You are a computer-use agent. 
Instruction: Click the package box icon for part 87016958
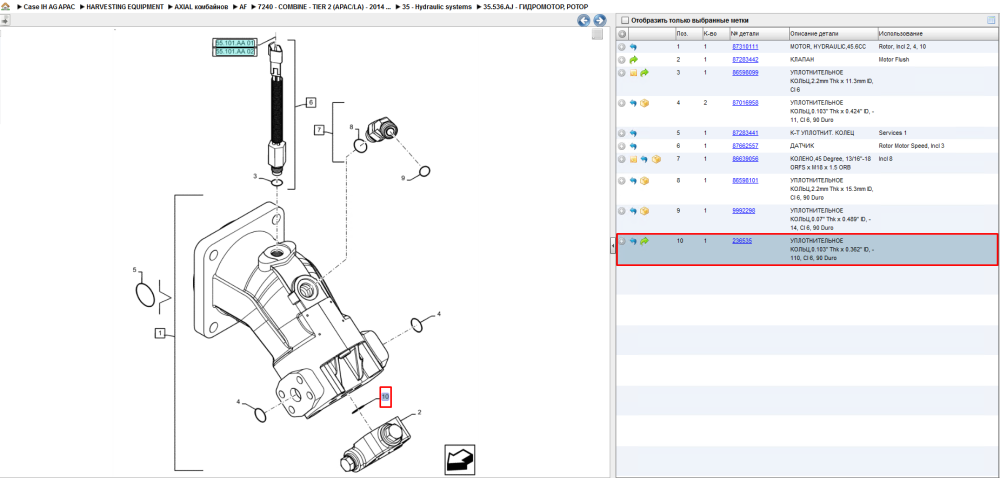coord(644,103)
